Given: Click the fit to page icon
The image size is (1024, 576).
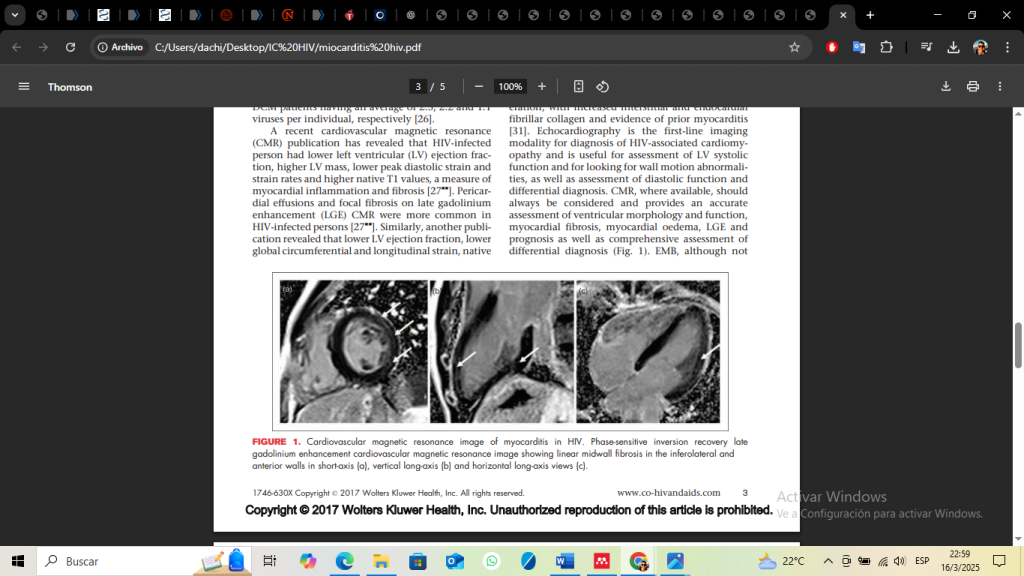Looking at the screenshot, I should point(578,87).
